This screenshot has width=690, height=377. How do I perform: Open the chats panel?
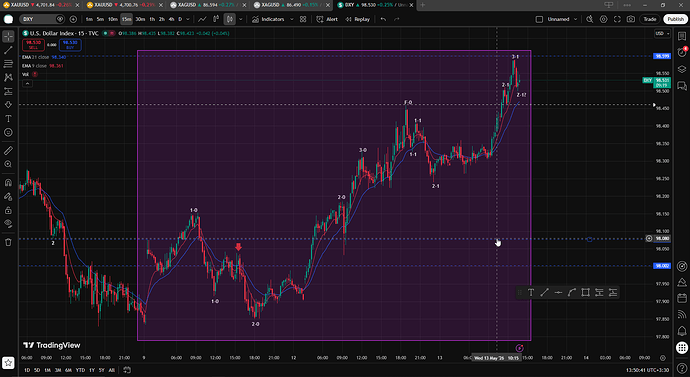tap(682, 85)
